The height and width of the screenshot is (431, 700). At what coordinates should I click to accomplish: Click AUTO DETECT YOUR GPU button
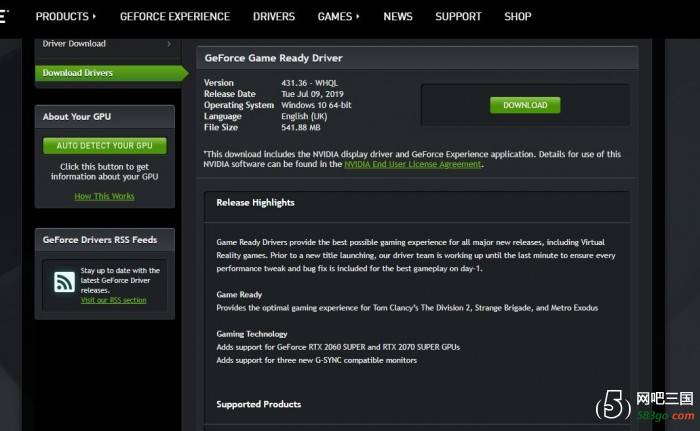click(104, 146)
